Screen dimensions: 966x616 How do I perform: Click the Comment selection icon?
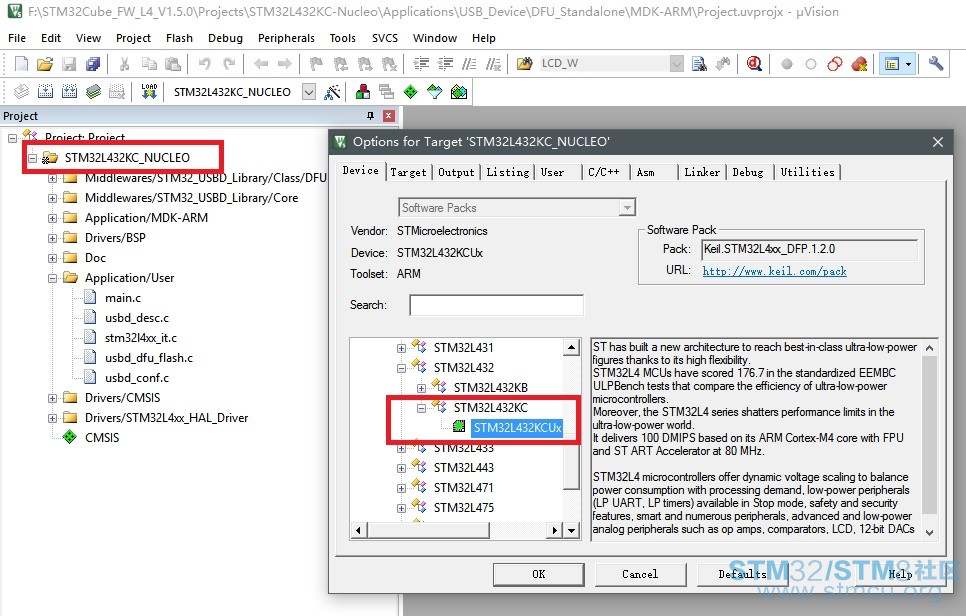point(469,63)
